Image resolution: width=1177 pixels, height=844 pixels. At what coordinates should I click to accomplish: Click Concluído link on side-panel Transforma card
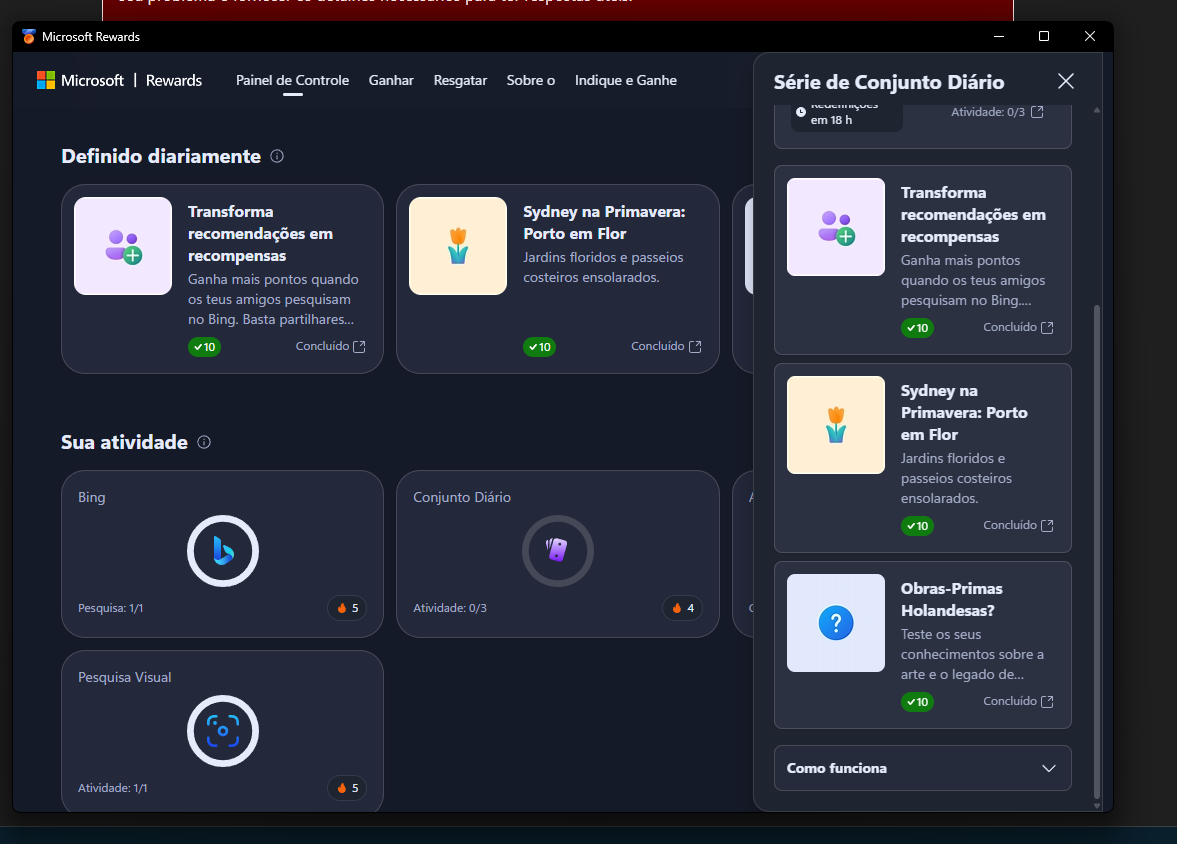(1019, 327)
